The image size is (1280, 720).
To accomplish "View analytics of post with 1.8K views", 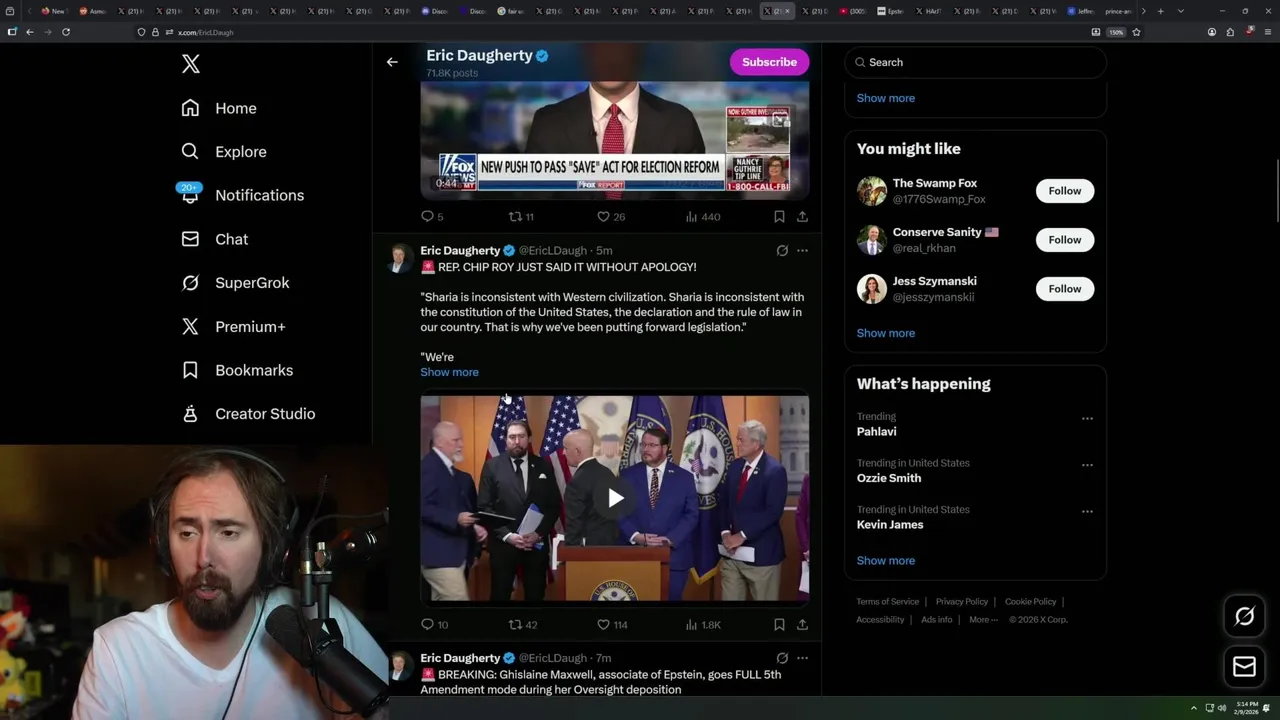I will click(x=703, y=624).
